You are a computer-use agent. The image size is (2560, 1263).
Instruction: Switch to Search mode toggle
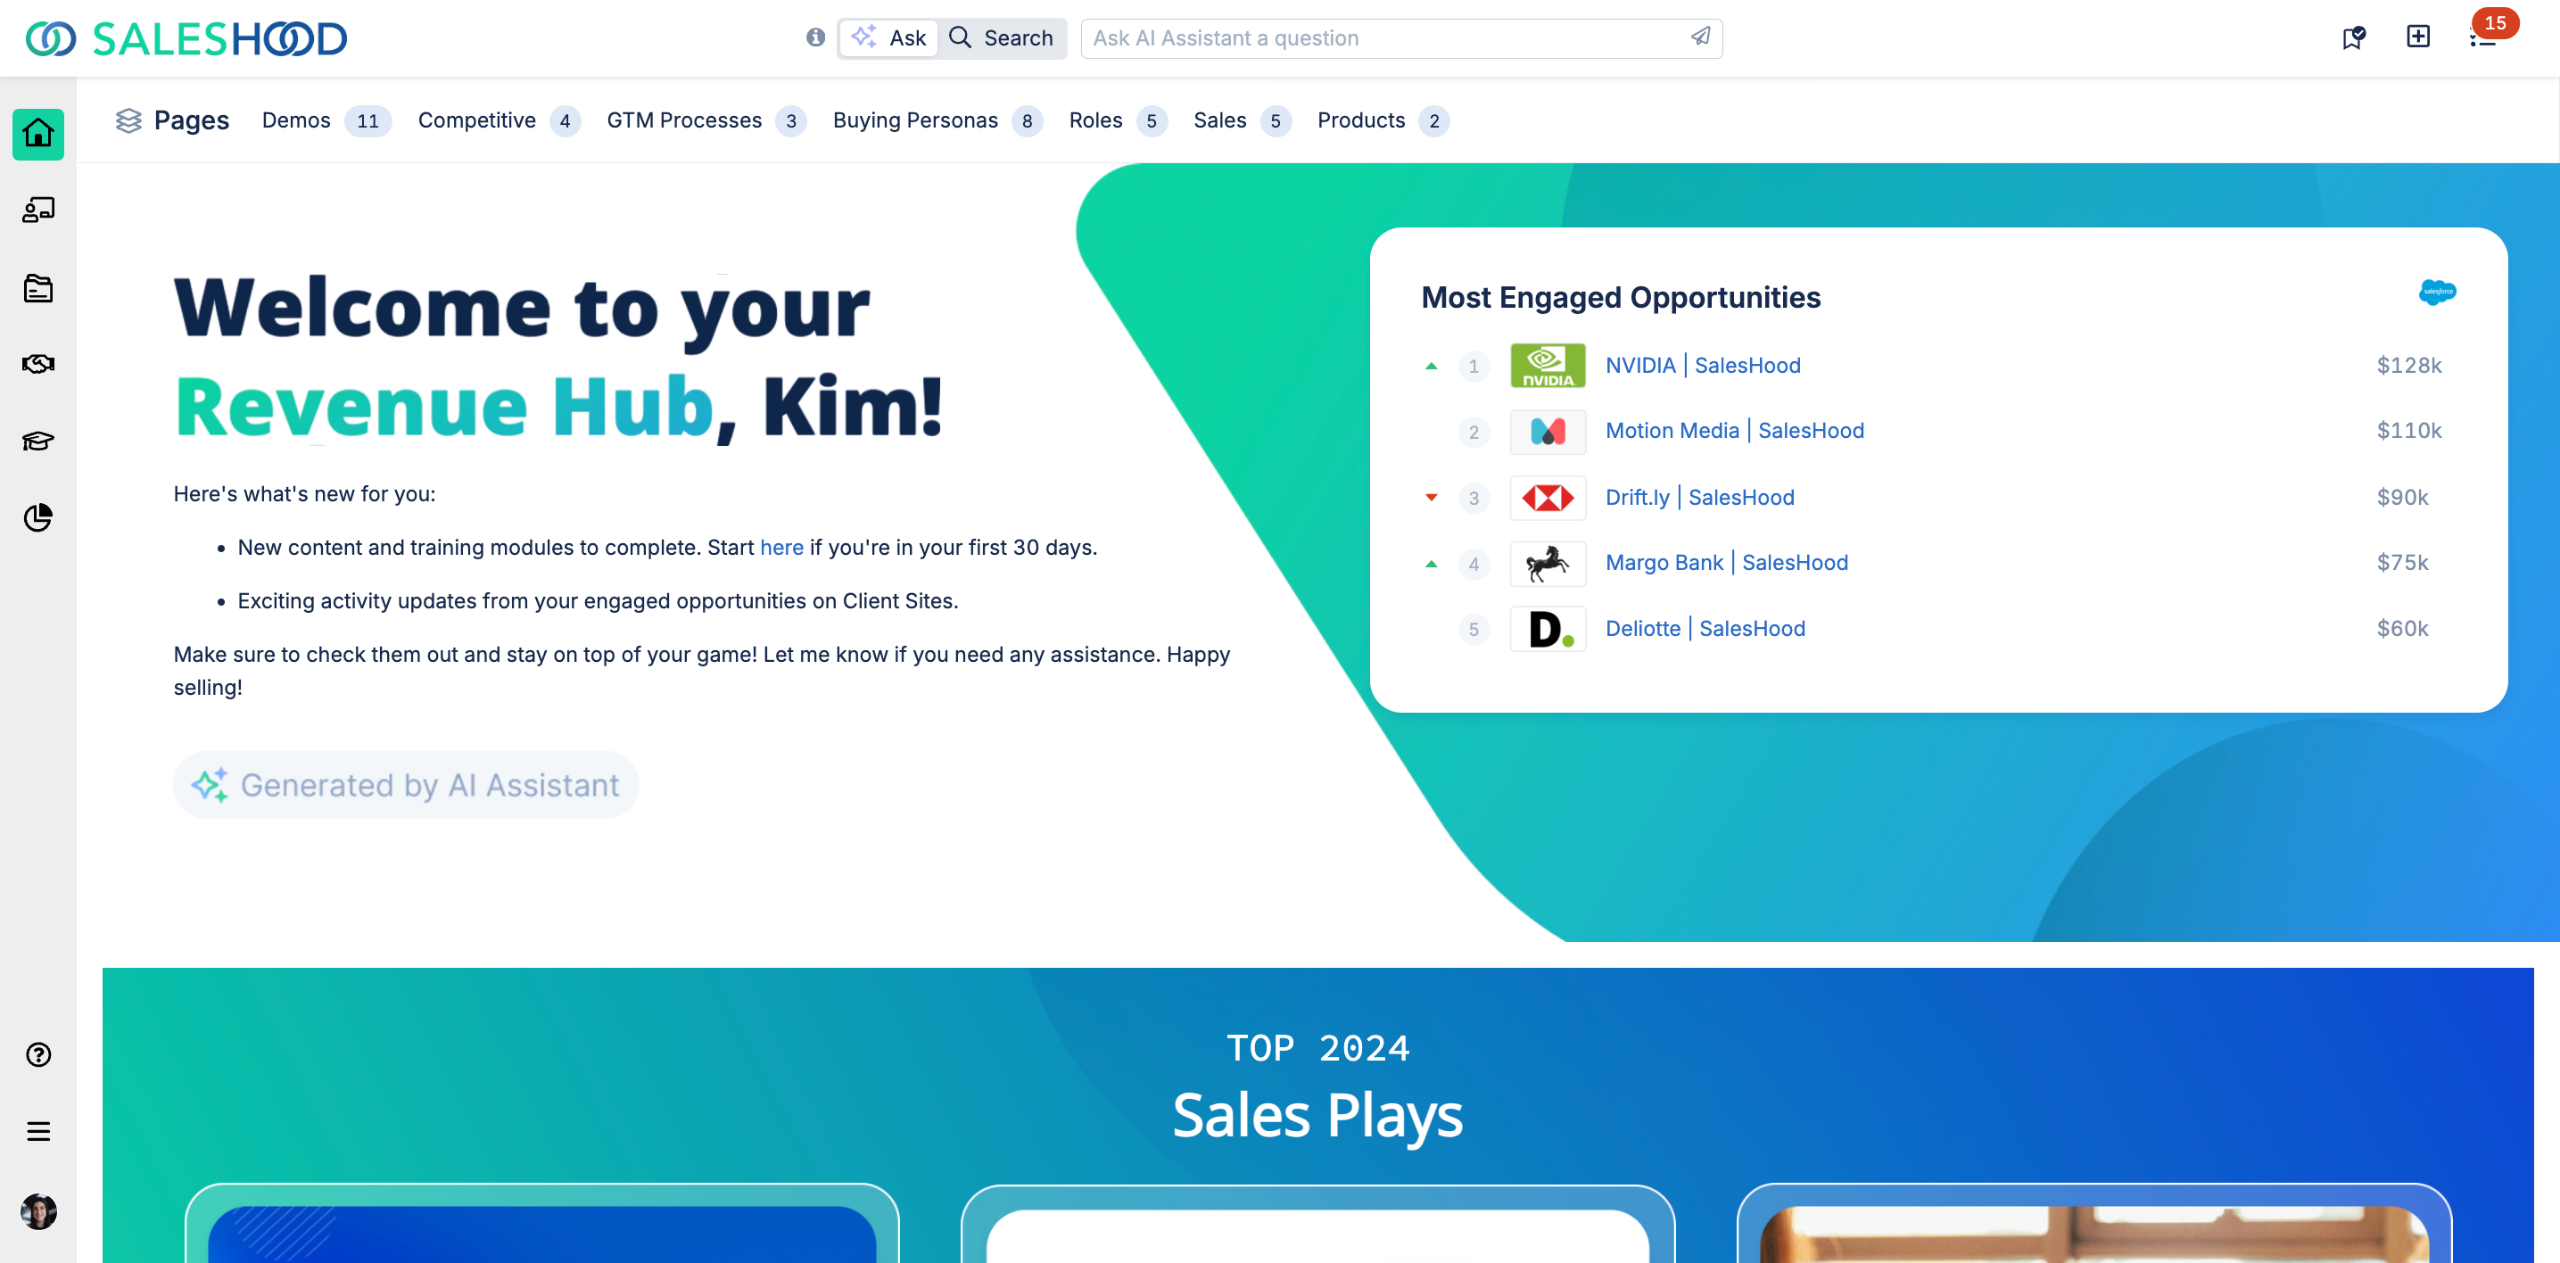click(x=1002, y=38)
